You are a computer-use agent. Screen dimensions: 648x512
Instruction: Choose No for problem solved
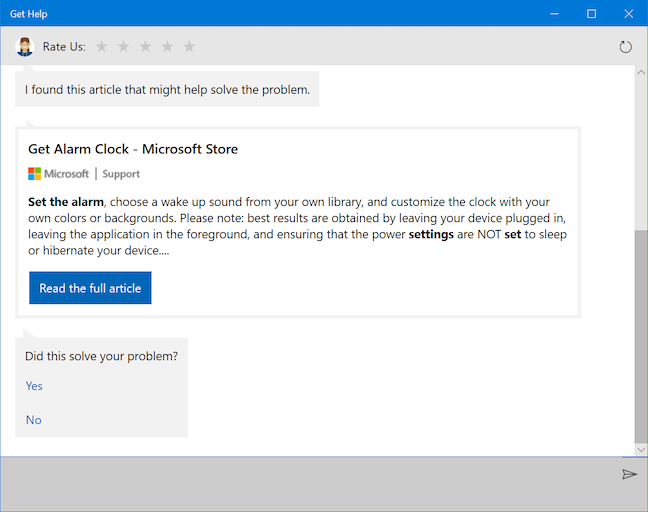[33, 420]
